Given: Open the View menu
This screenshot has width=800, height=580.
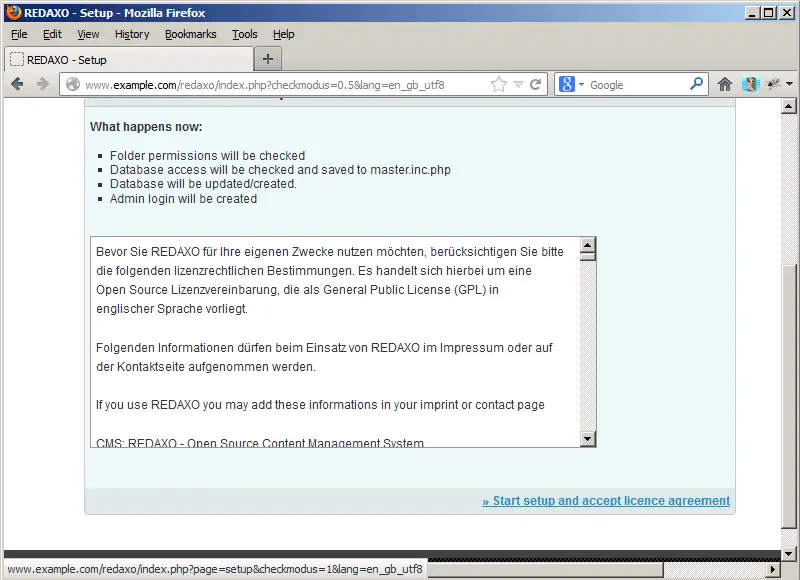Looking at the screenshot, I should click(x=88, y=34).
